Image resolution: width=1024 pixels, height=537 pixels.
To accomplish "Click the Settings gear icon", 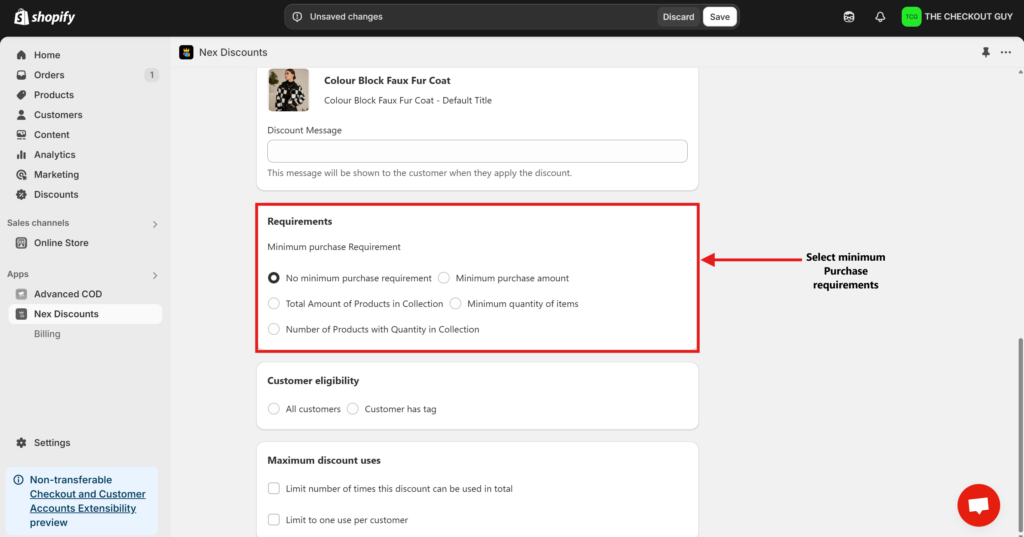I will [22, 443].
